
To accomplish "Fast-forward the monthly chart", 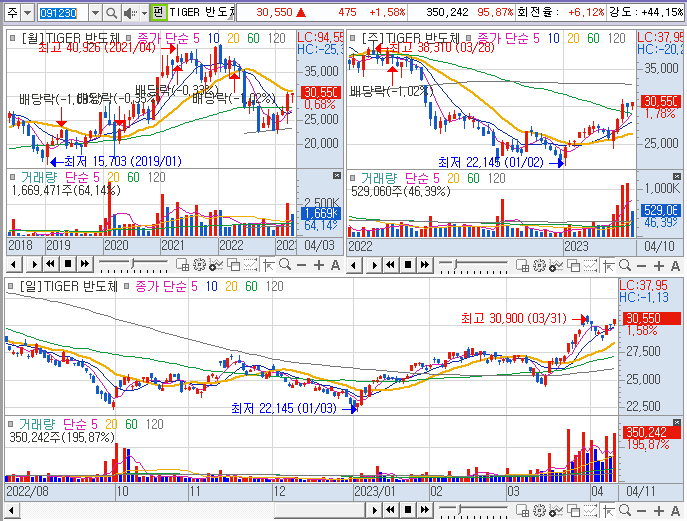I will coord(85,264).
